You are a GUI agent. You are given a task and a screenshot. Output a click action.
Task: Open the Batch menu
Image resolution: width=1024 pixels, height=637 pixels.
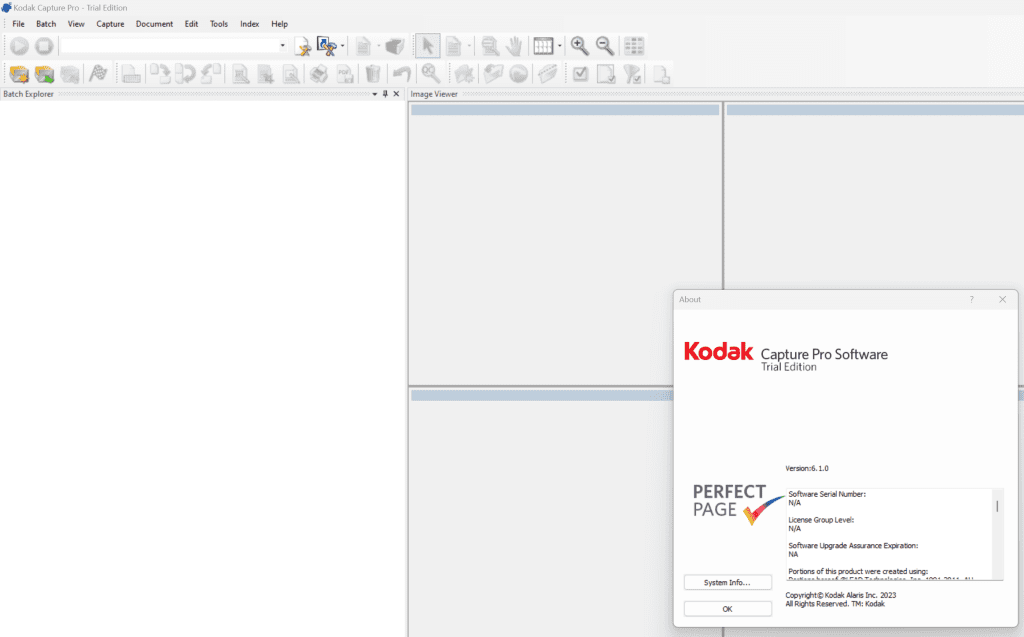click(46, 24)
